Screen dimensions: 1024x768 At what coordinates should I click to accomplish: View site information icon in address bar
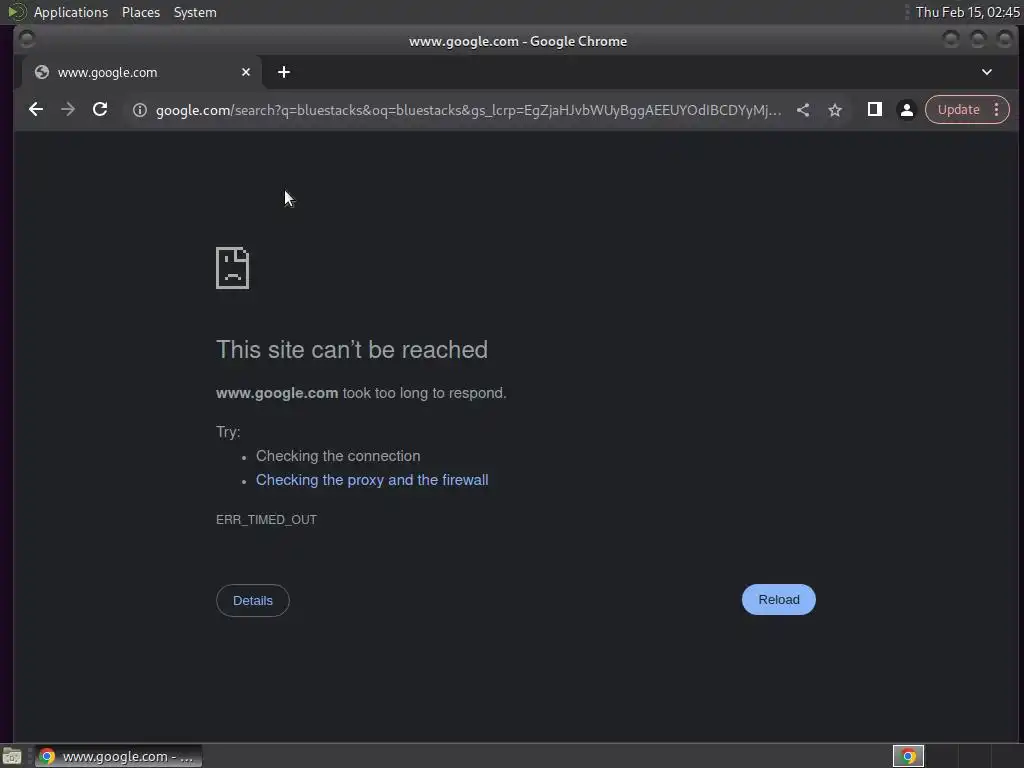pyautogui.click(x=140, y=110)
